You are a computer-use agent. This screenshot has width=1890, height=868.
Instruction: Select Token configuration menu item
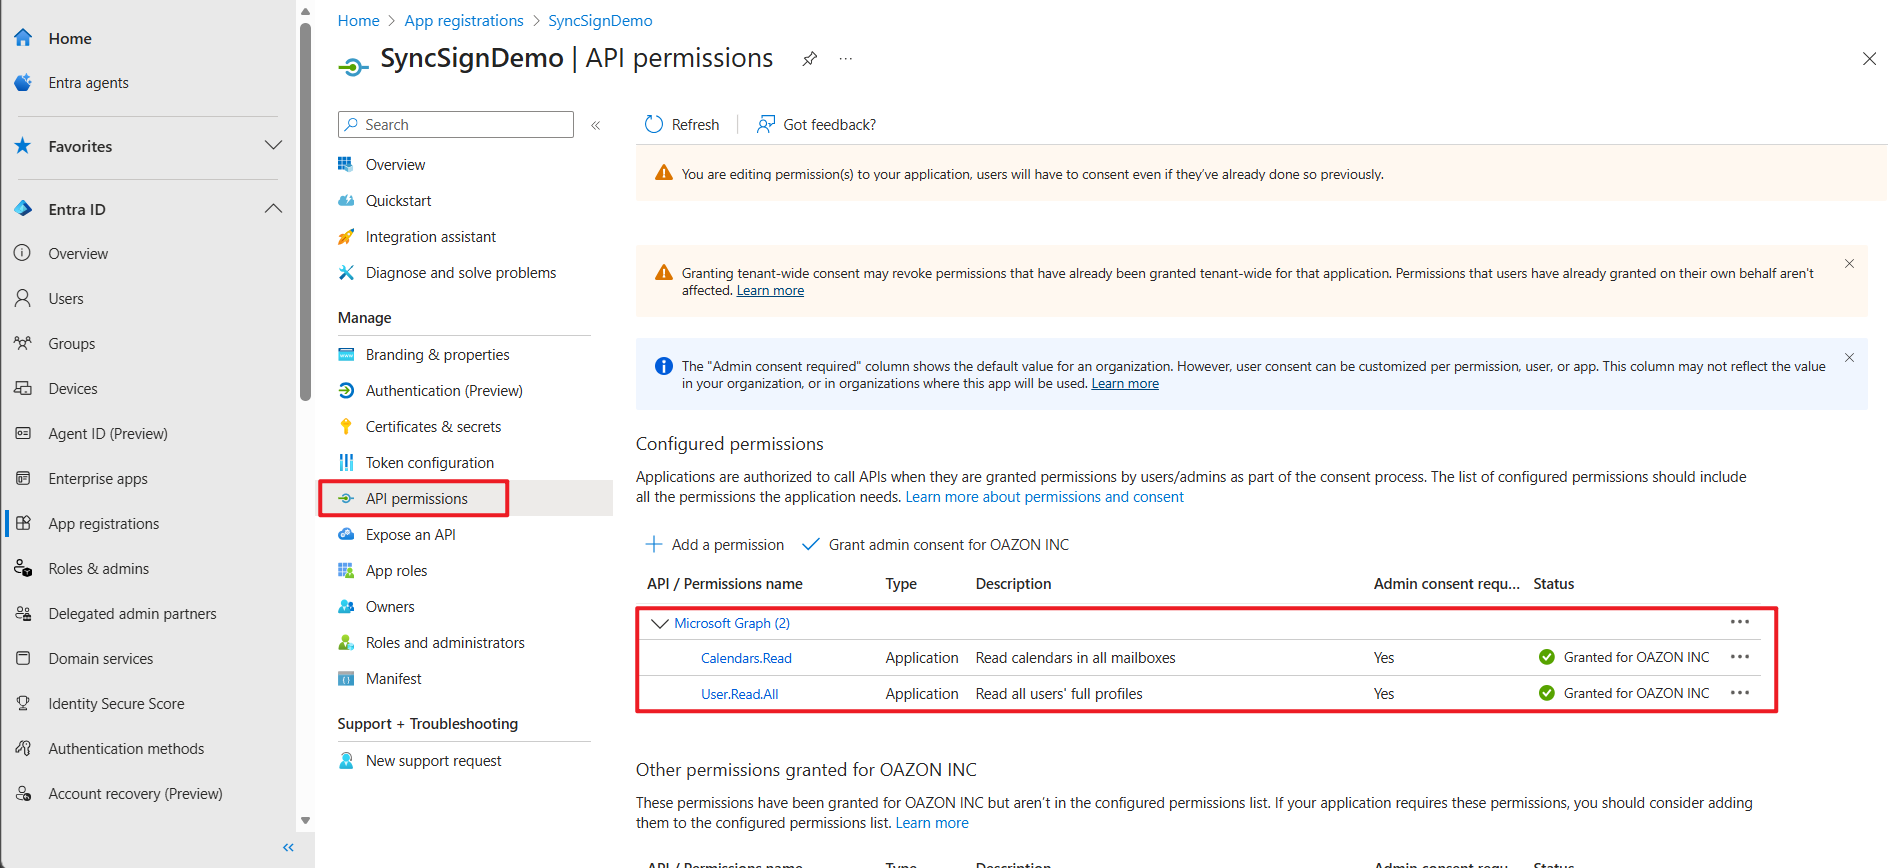coord(429,463)
